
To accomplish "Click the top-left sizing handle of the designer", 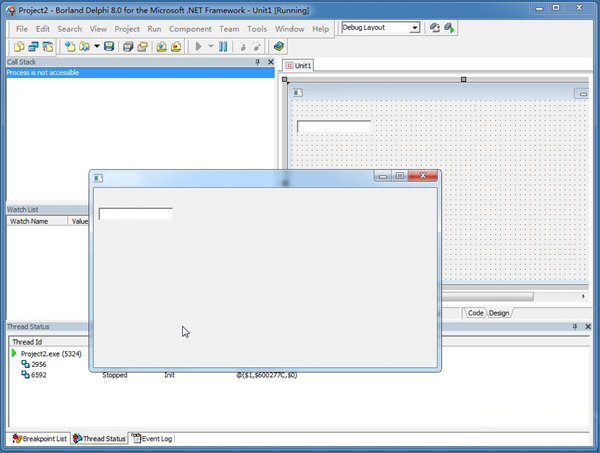I will pyautogui.click(x=284, y=80).
